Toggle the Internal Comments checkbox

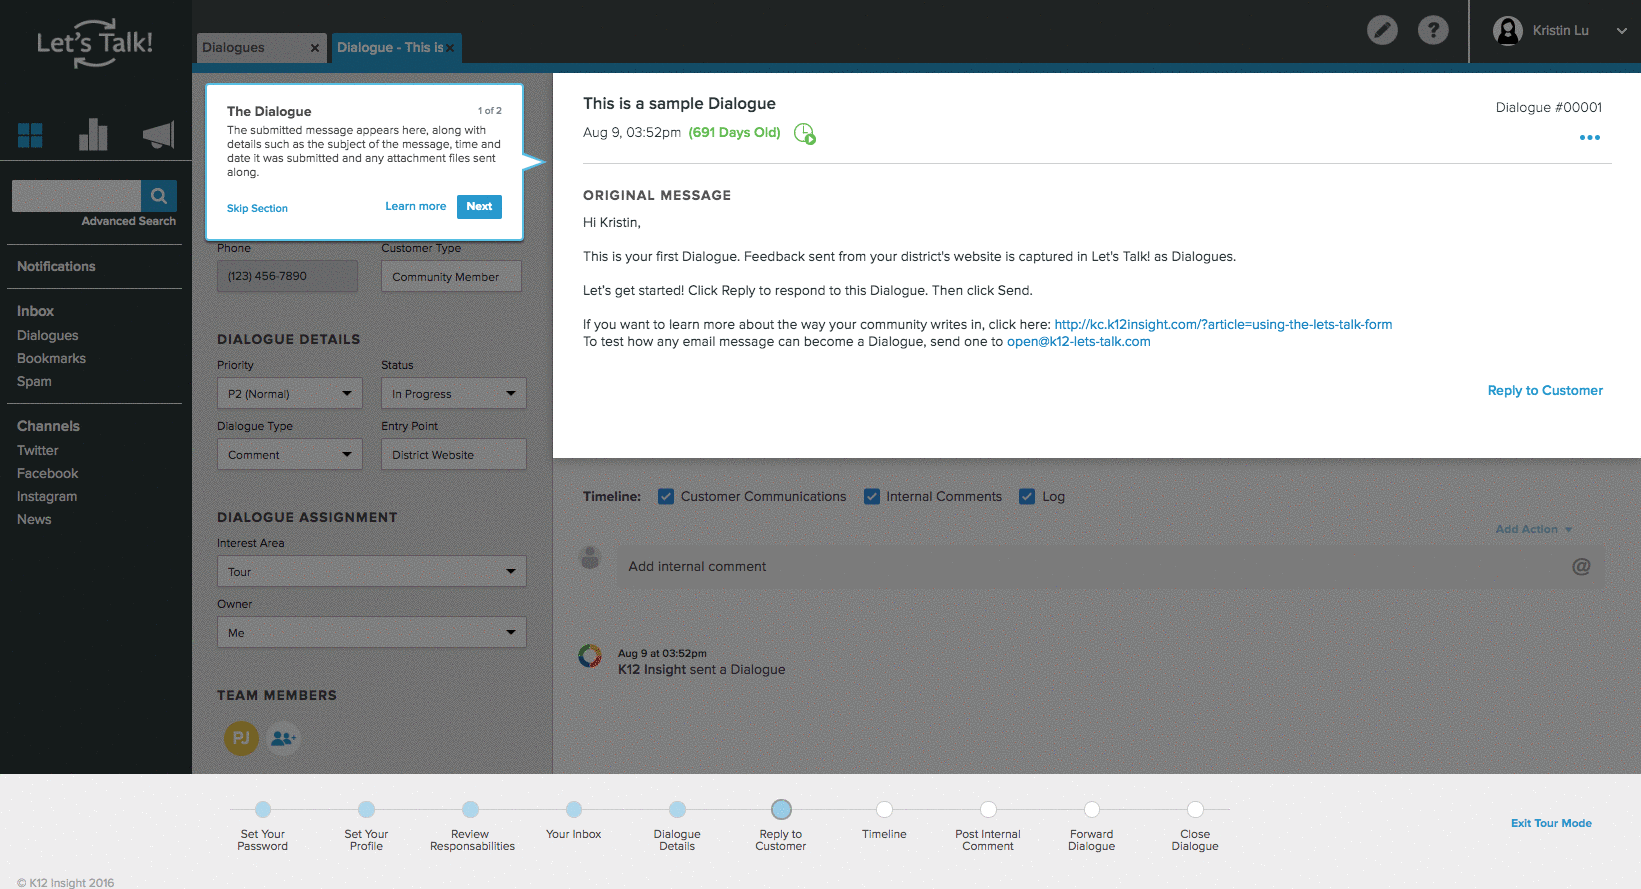(x=872, y=497)
